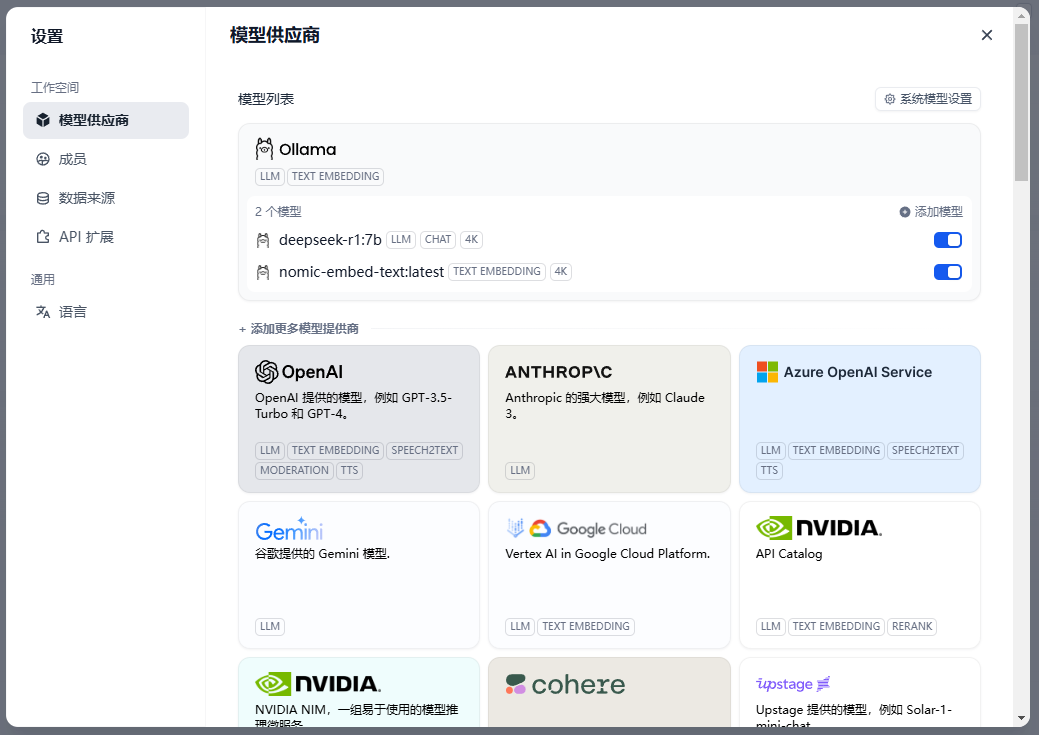This screenshot has width=1039, height=735.
Task: Click the RERANK tag on NVIDIA card
Action: 912,626
